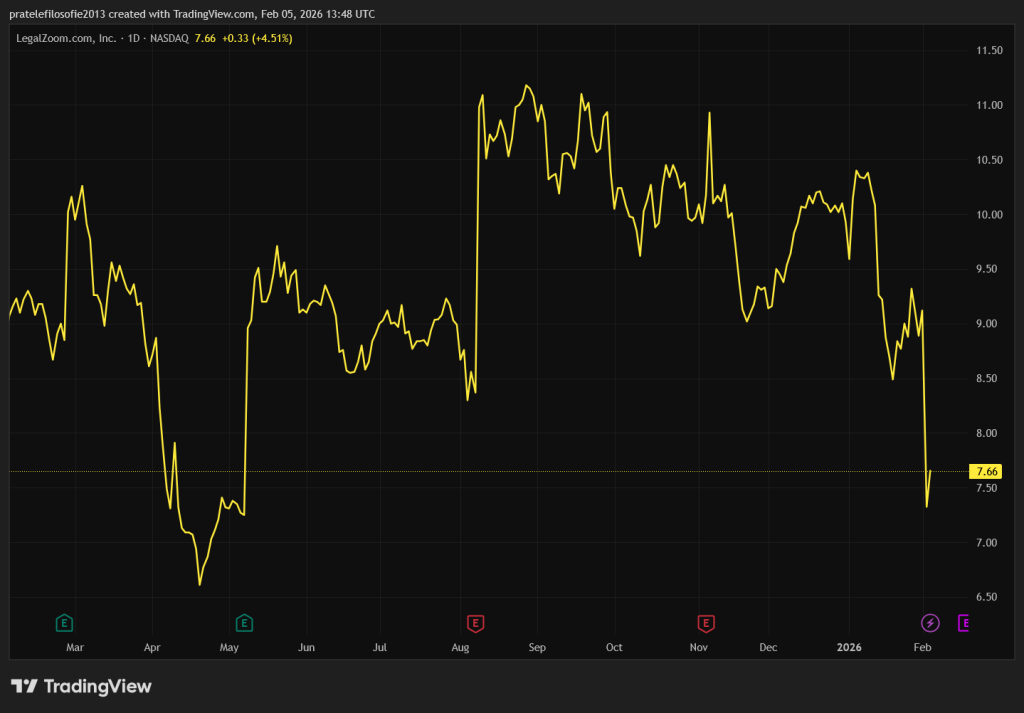Click the 2026 label on the time axis
The width and height of the screenshot is (1024, 713).
click(x=850, y=647)
